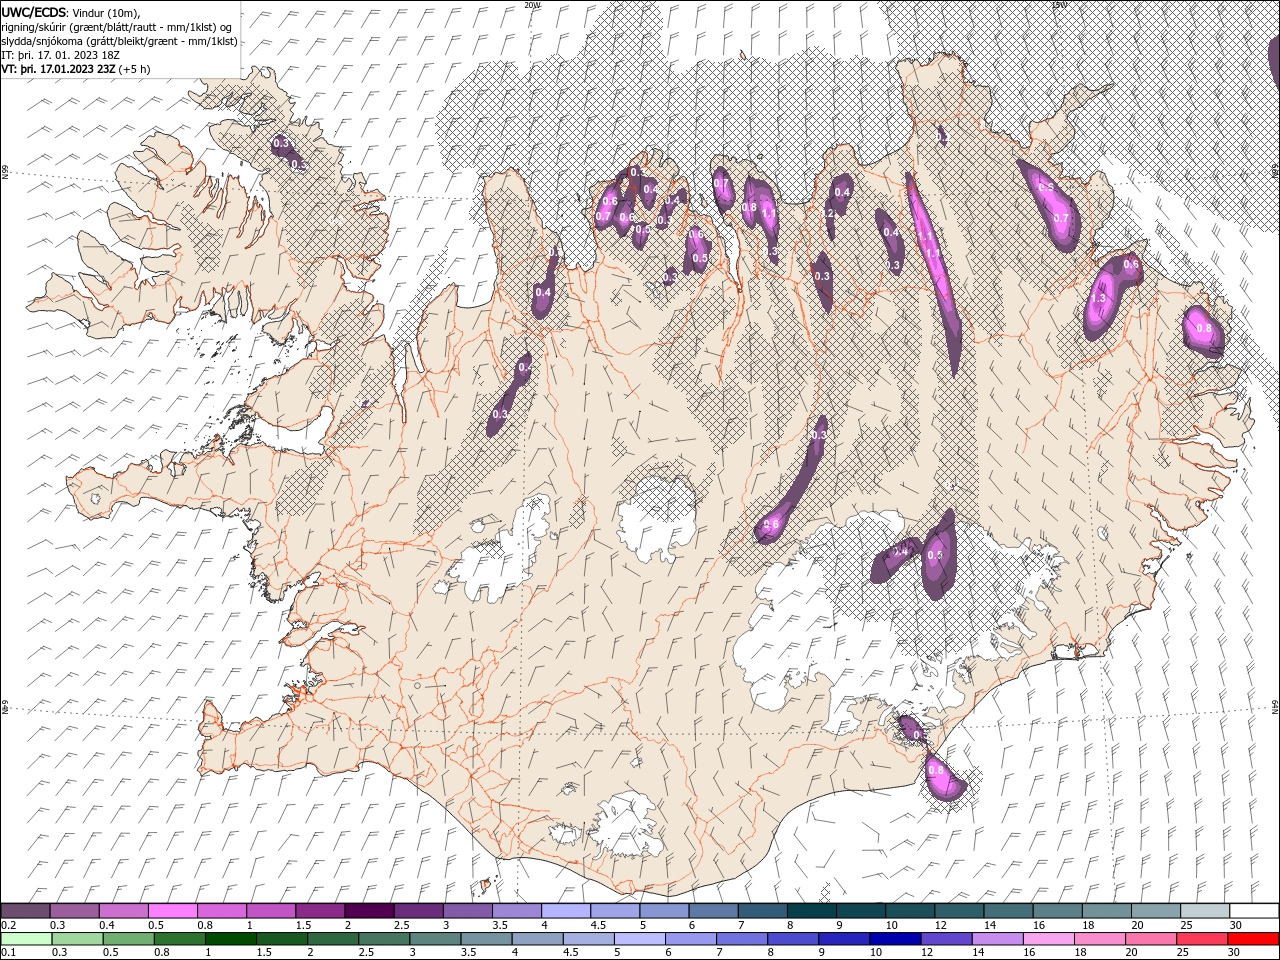1280x960 pixels.
Task: Click the rain legend swatch starting at 4
Action: (537, 939)
